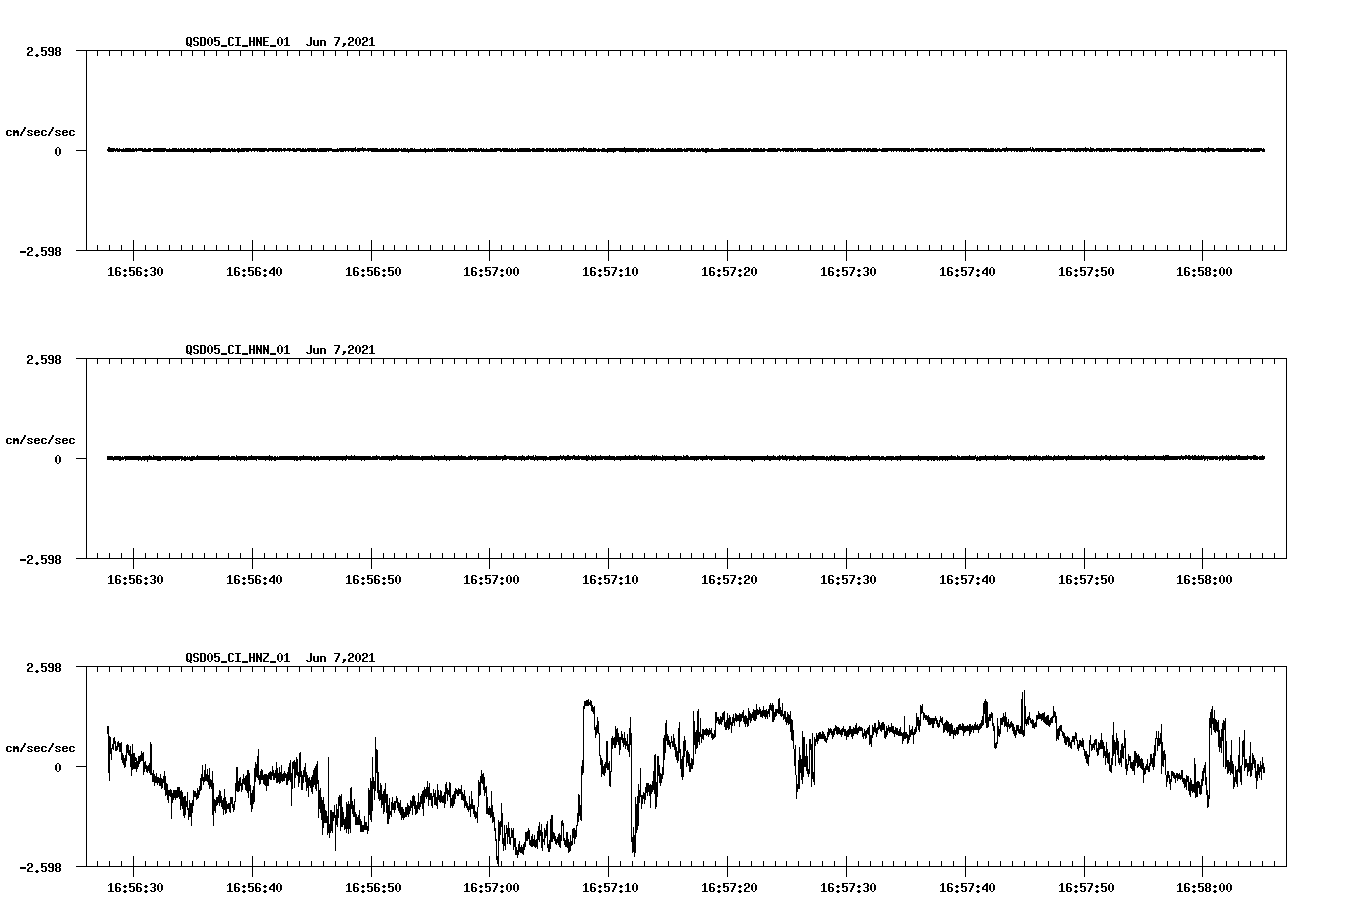Click the 2.598 upper axis value on HNE plot

tap(44, 51)
